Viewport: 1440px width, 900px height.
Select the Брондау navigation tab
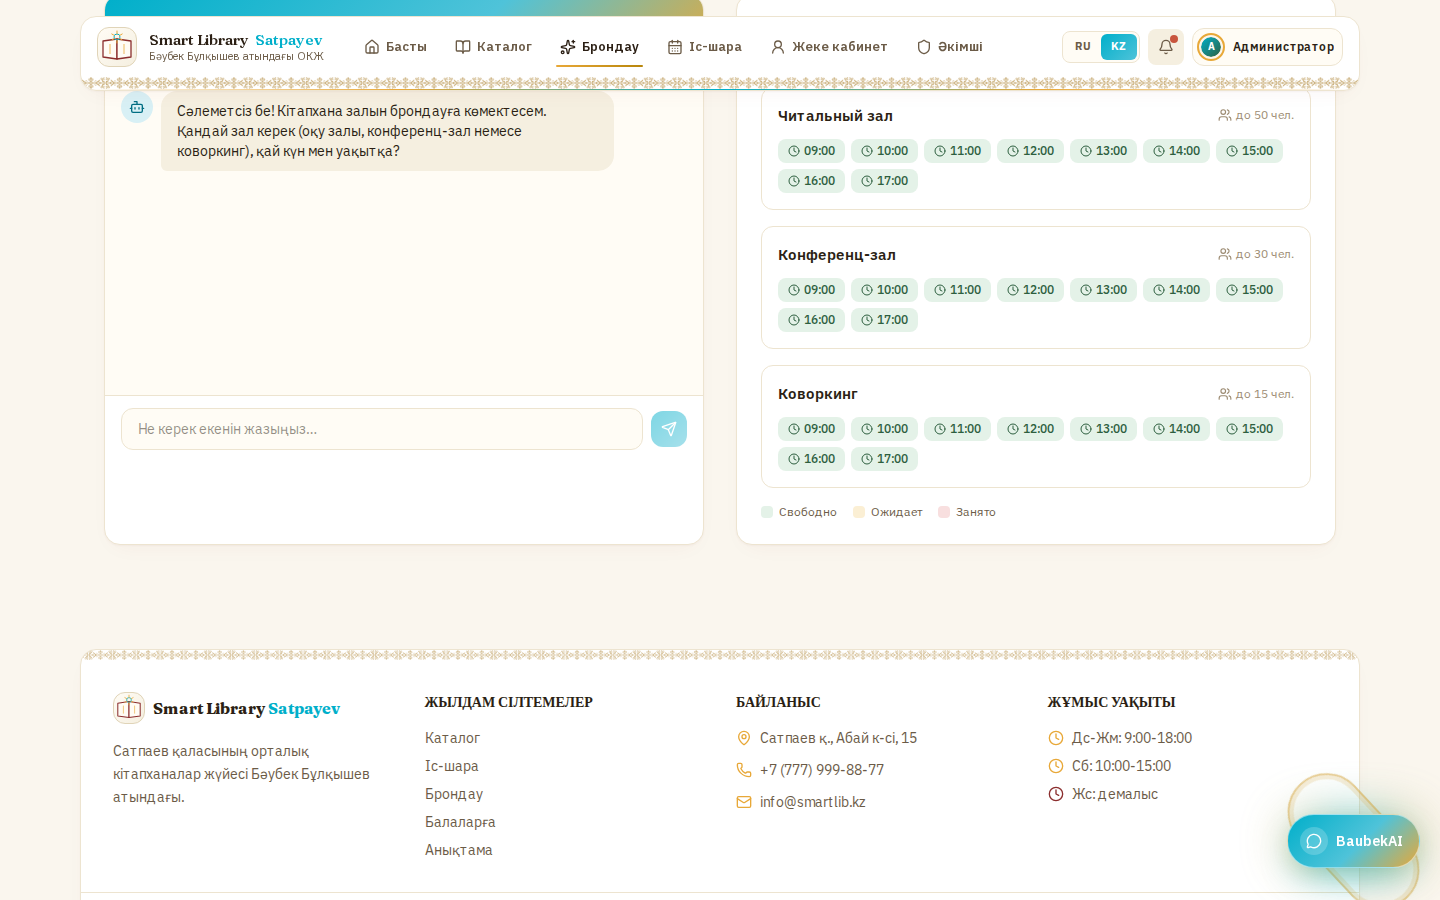point(600,47)
